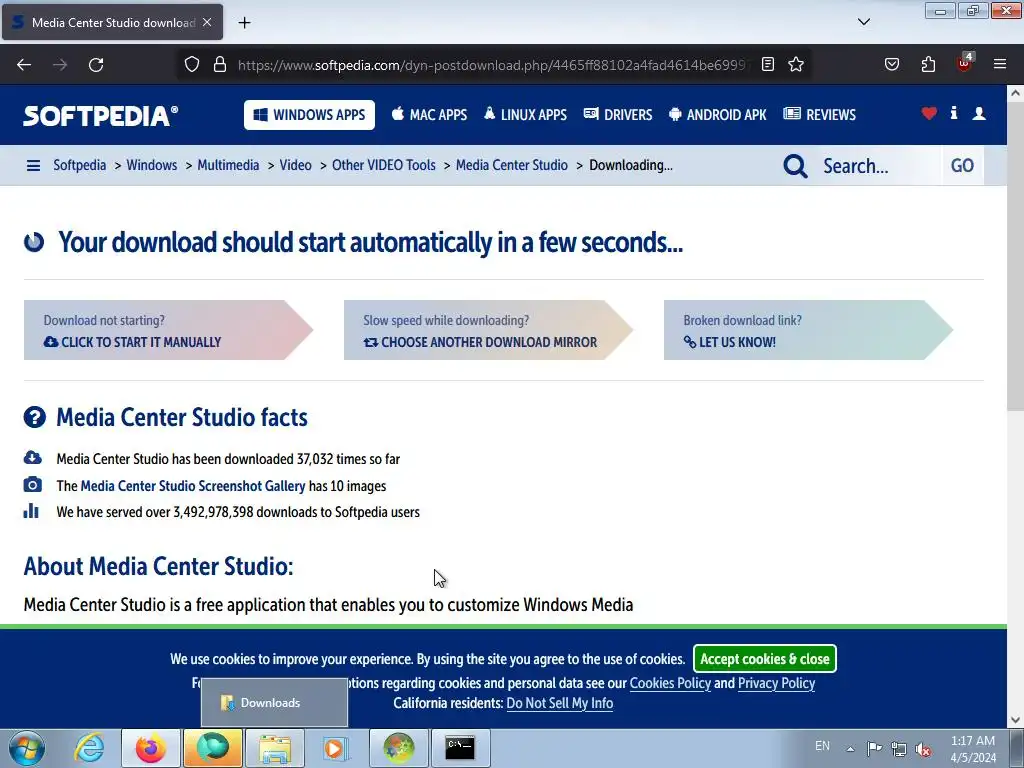
Task: Expand the breadcrumb hamburger menu
Action: tap(33, 166)
